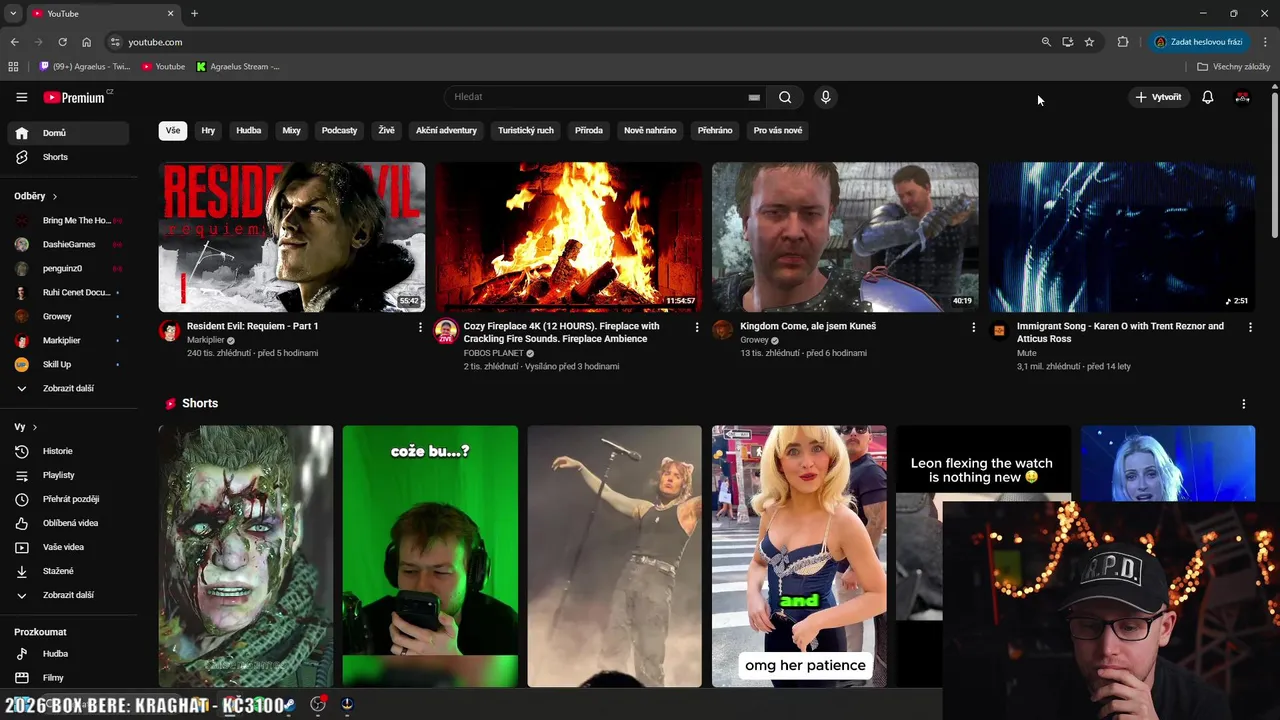Expand Zobrazit další under subscriptions
Screen dimensions: 1280x720
tap(69, 388)
